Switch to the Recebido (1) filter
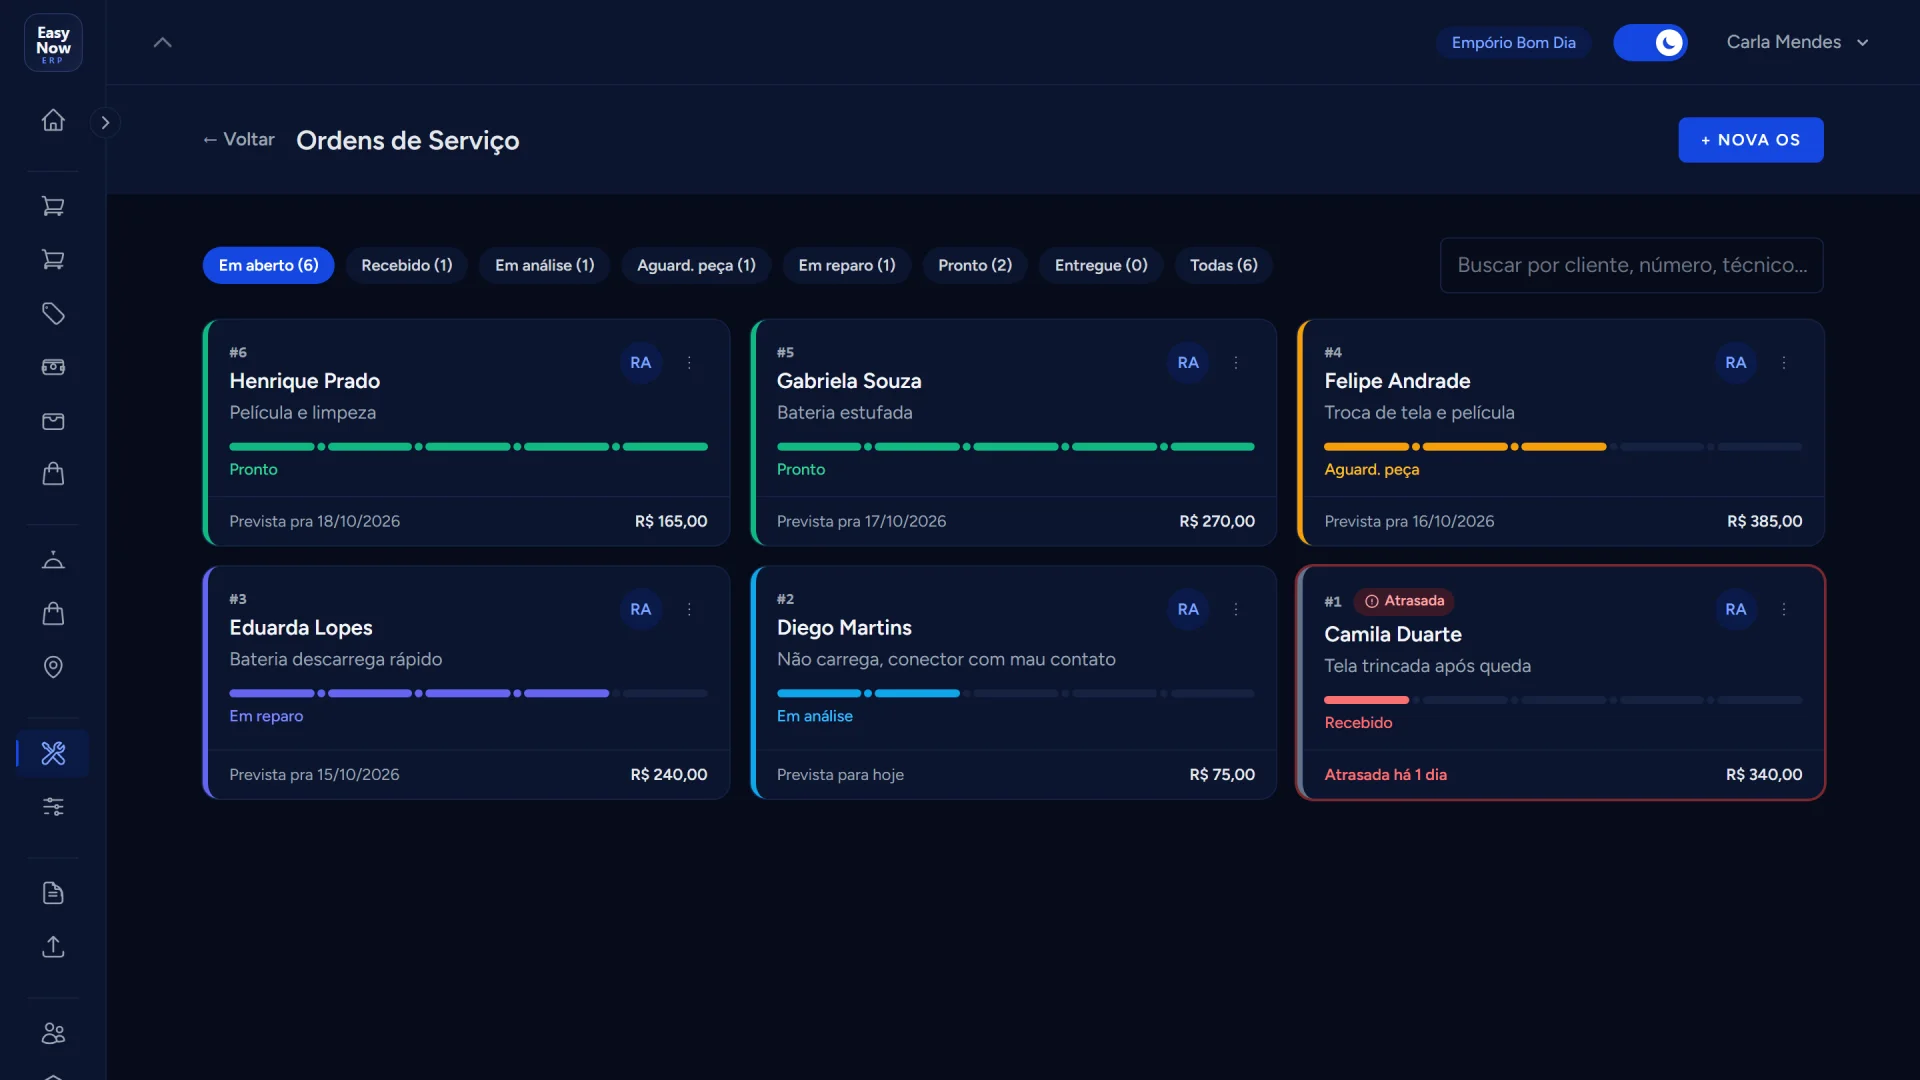Image resolution: width=1920 pixels, height=1080 pixels. 406,265
